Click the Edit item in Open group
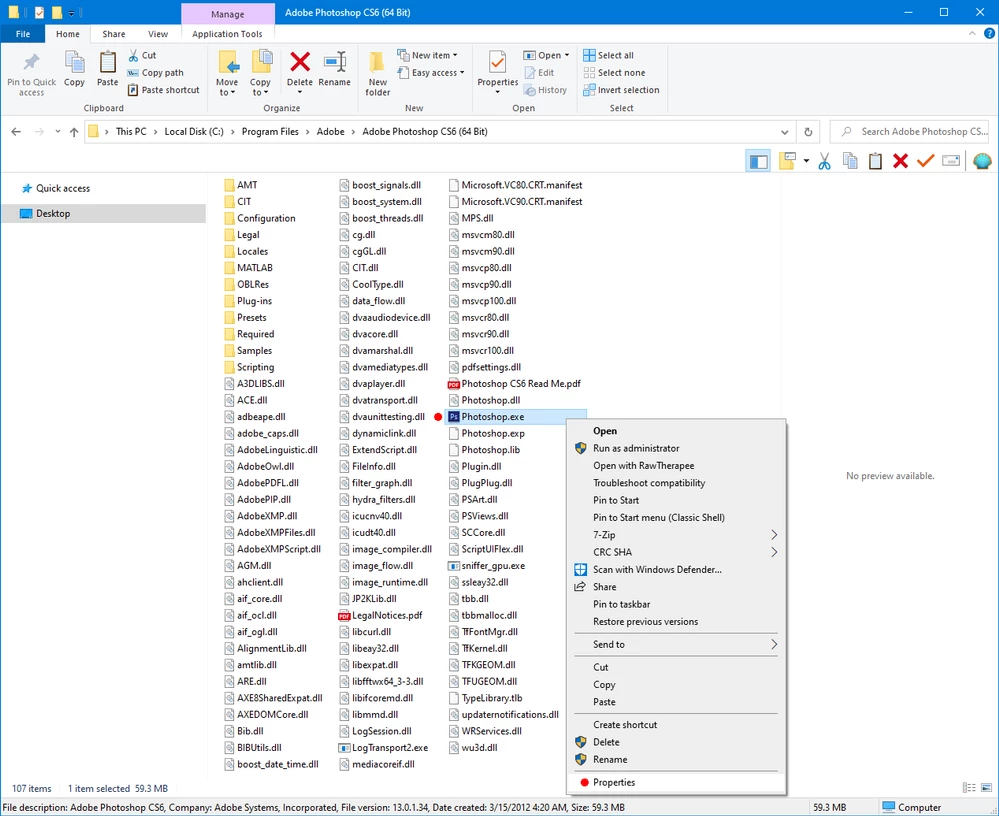This screenshot has height=816, width=999. [x=539, y=73]
